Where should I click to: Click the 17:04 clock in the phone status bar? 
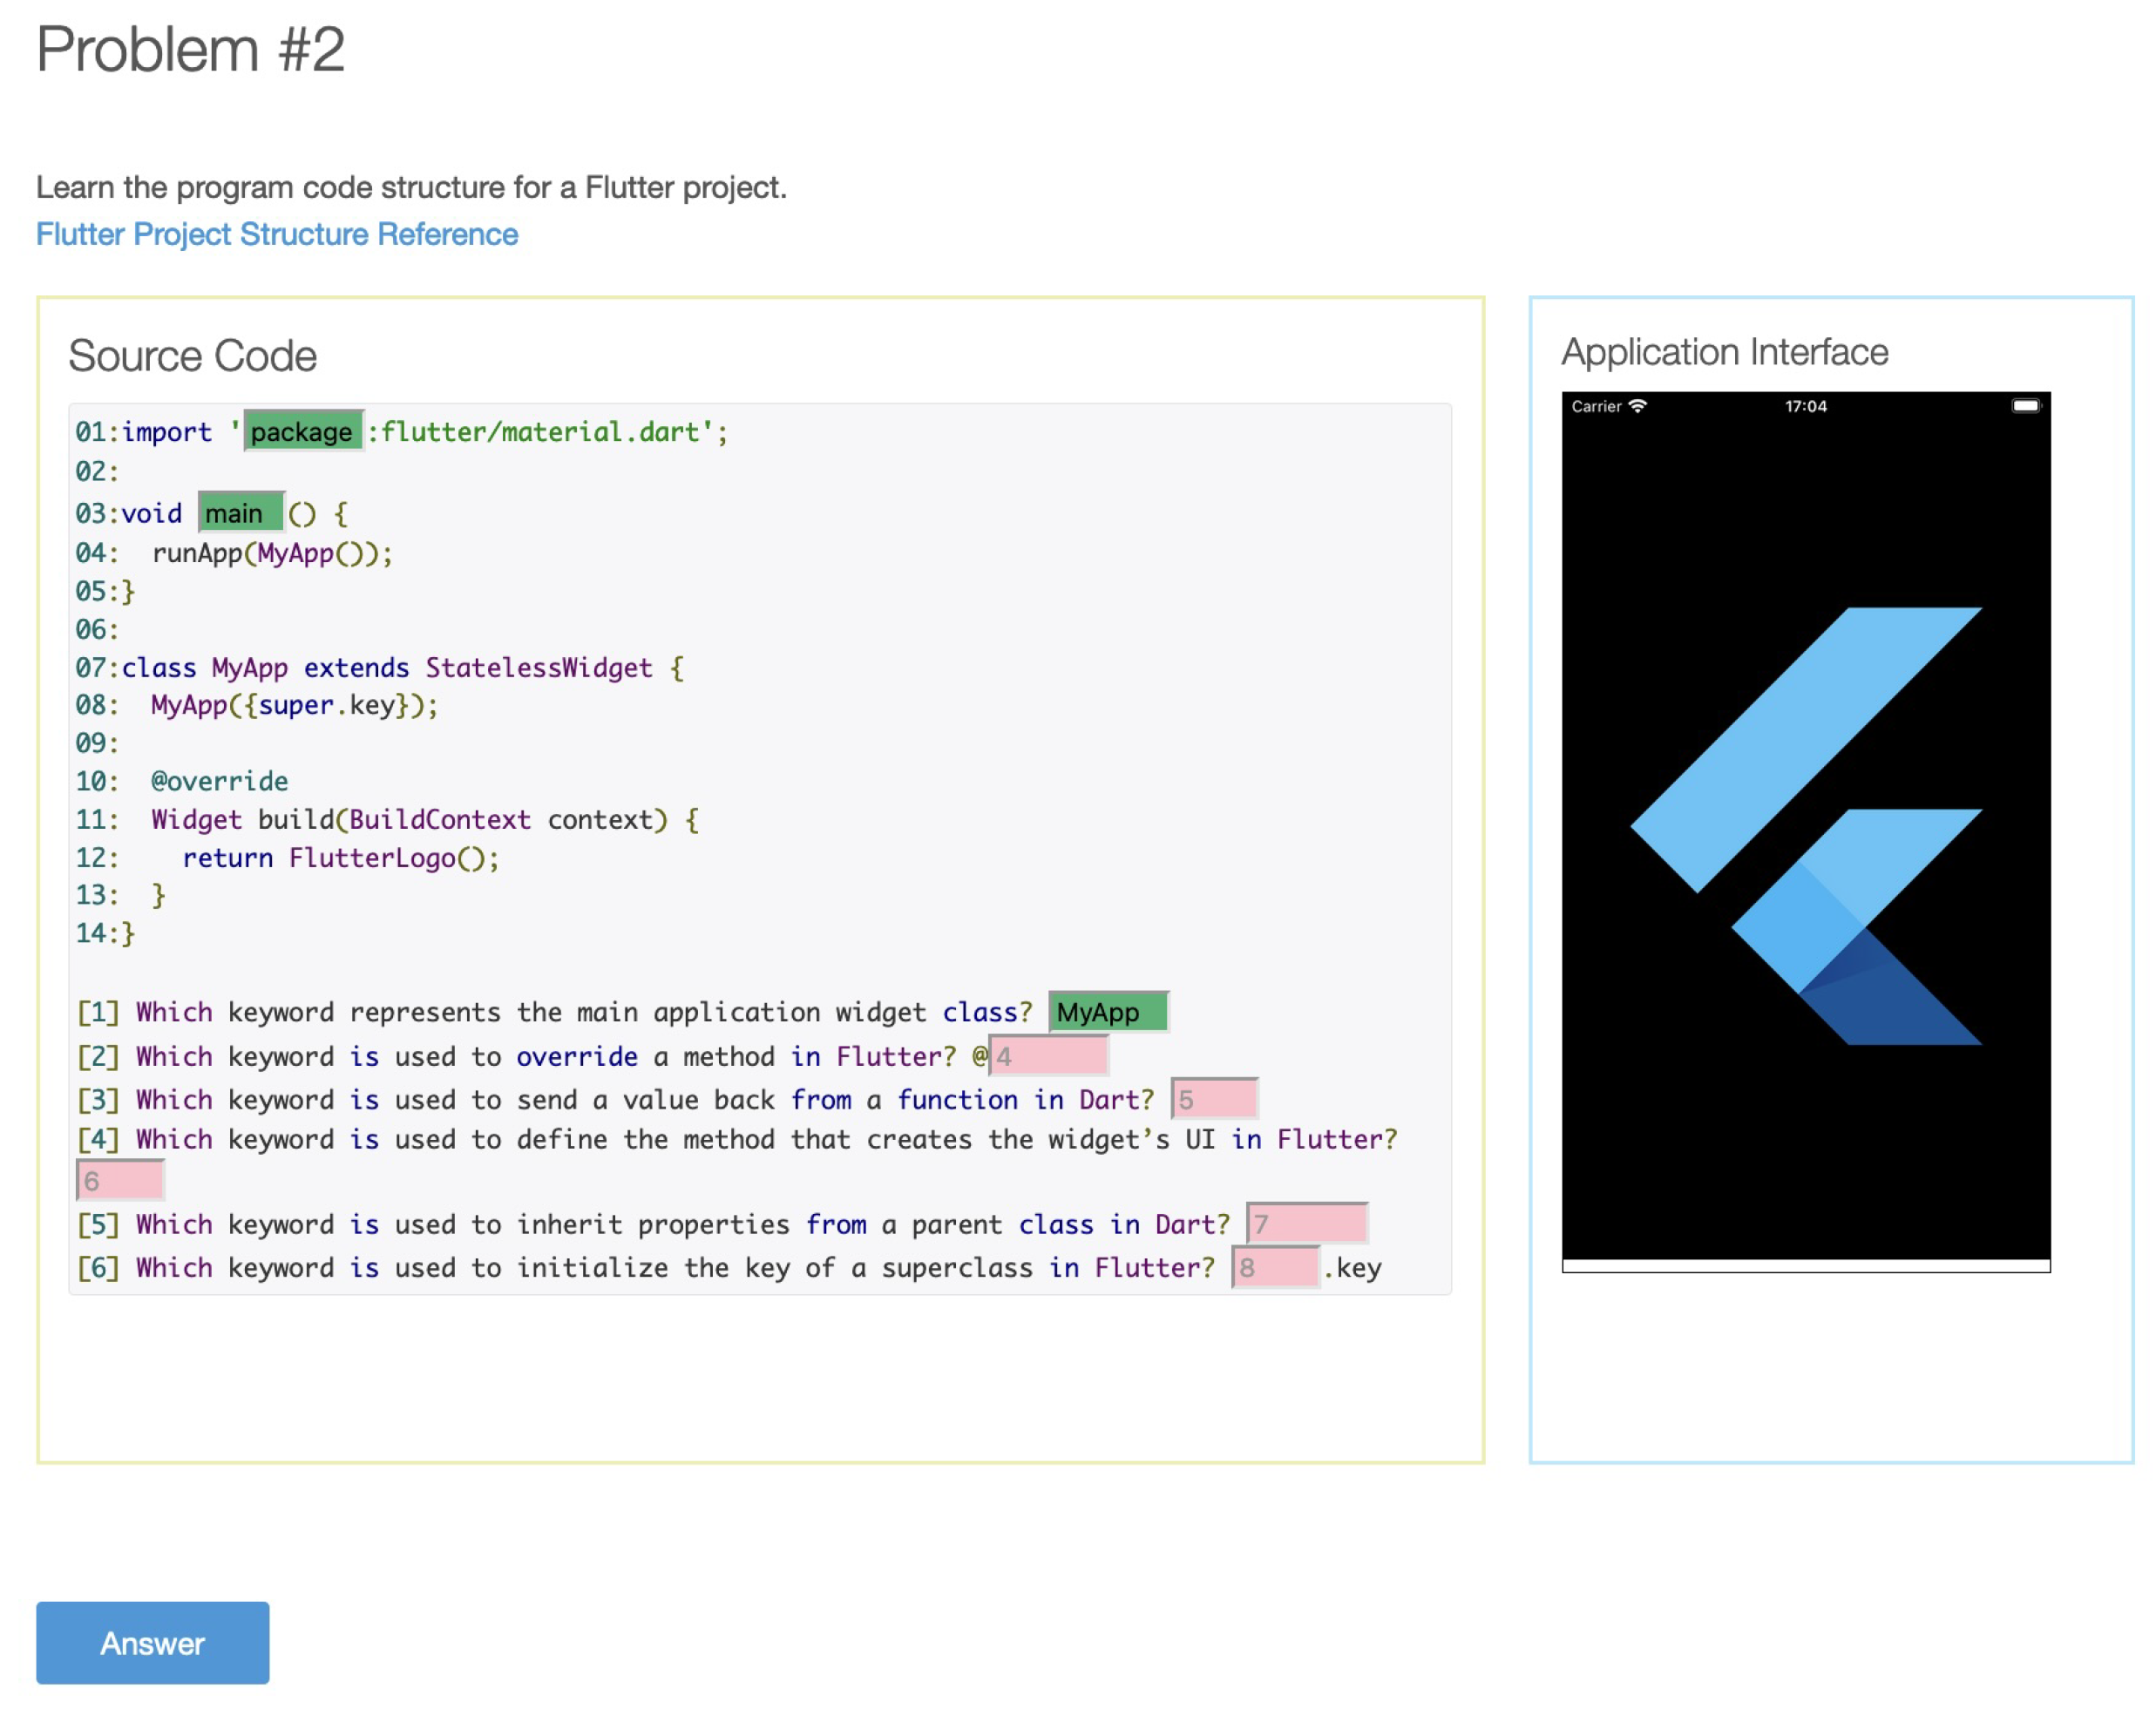click(1805, 406)
